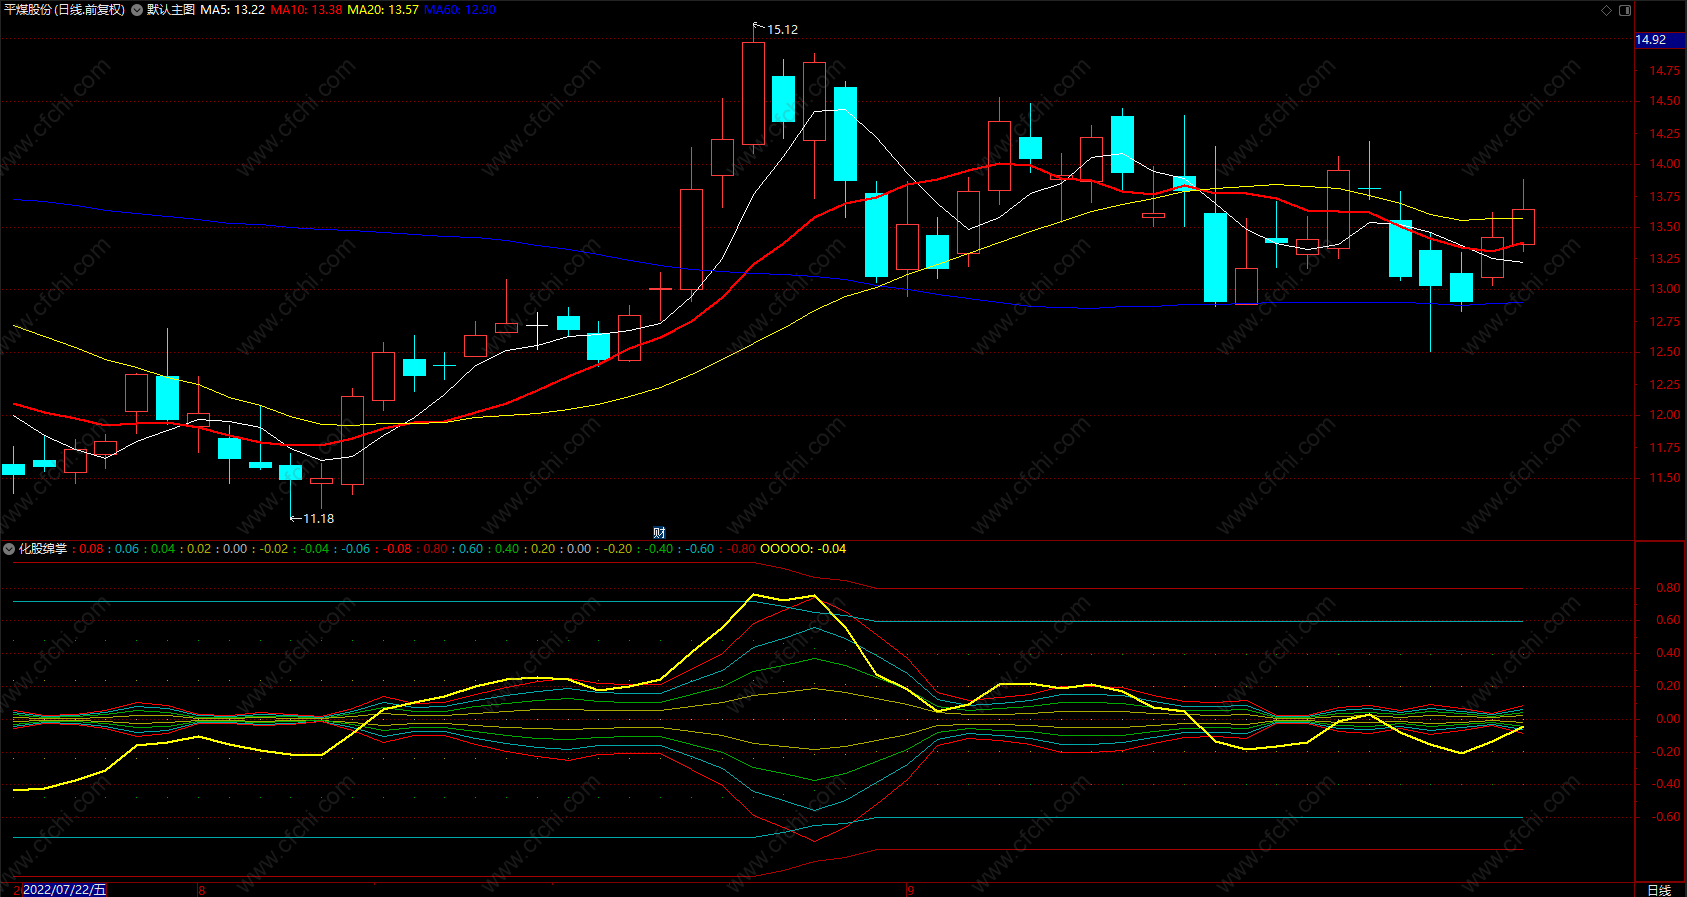The width and height of the screenshot is (1687, 897).
Task: Click the diamond icon at top right
Action: [x=1607, y=10]
